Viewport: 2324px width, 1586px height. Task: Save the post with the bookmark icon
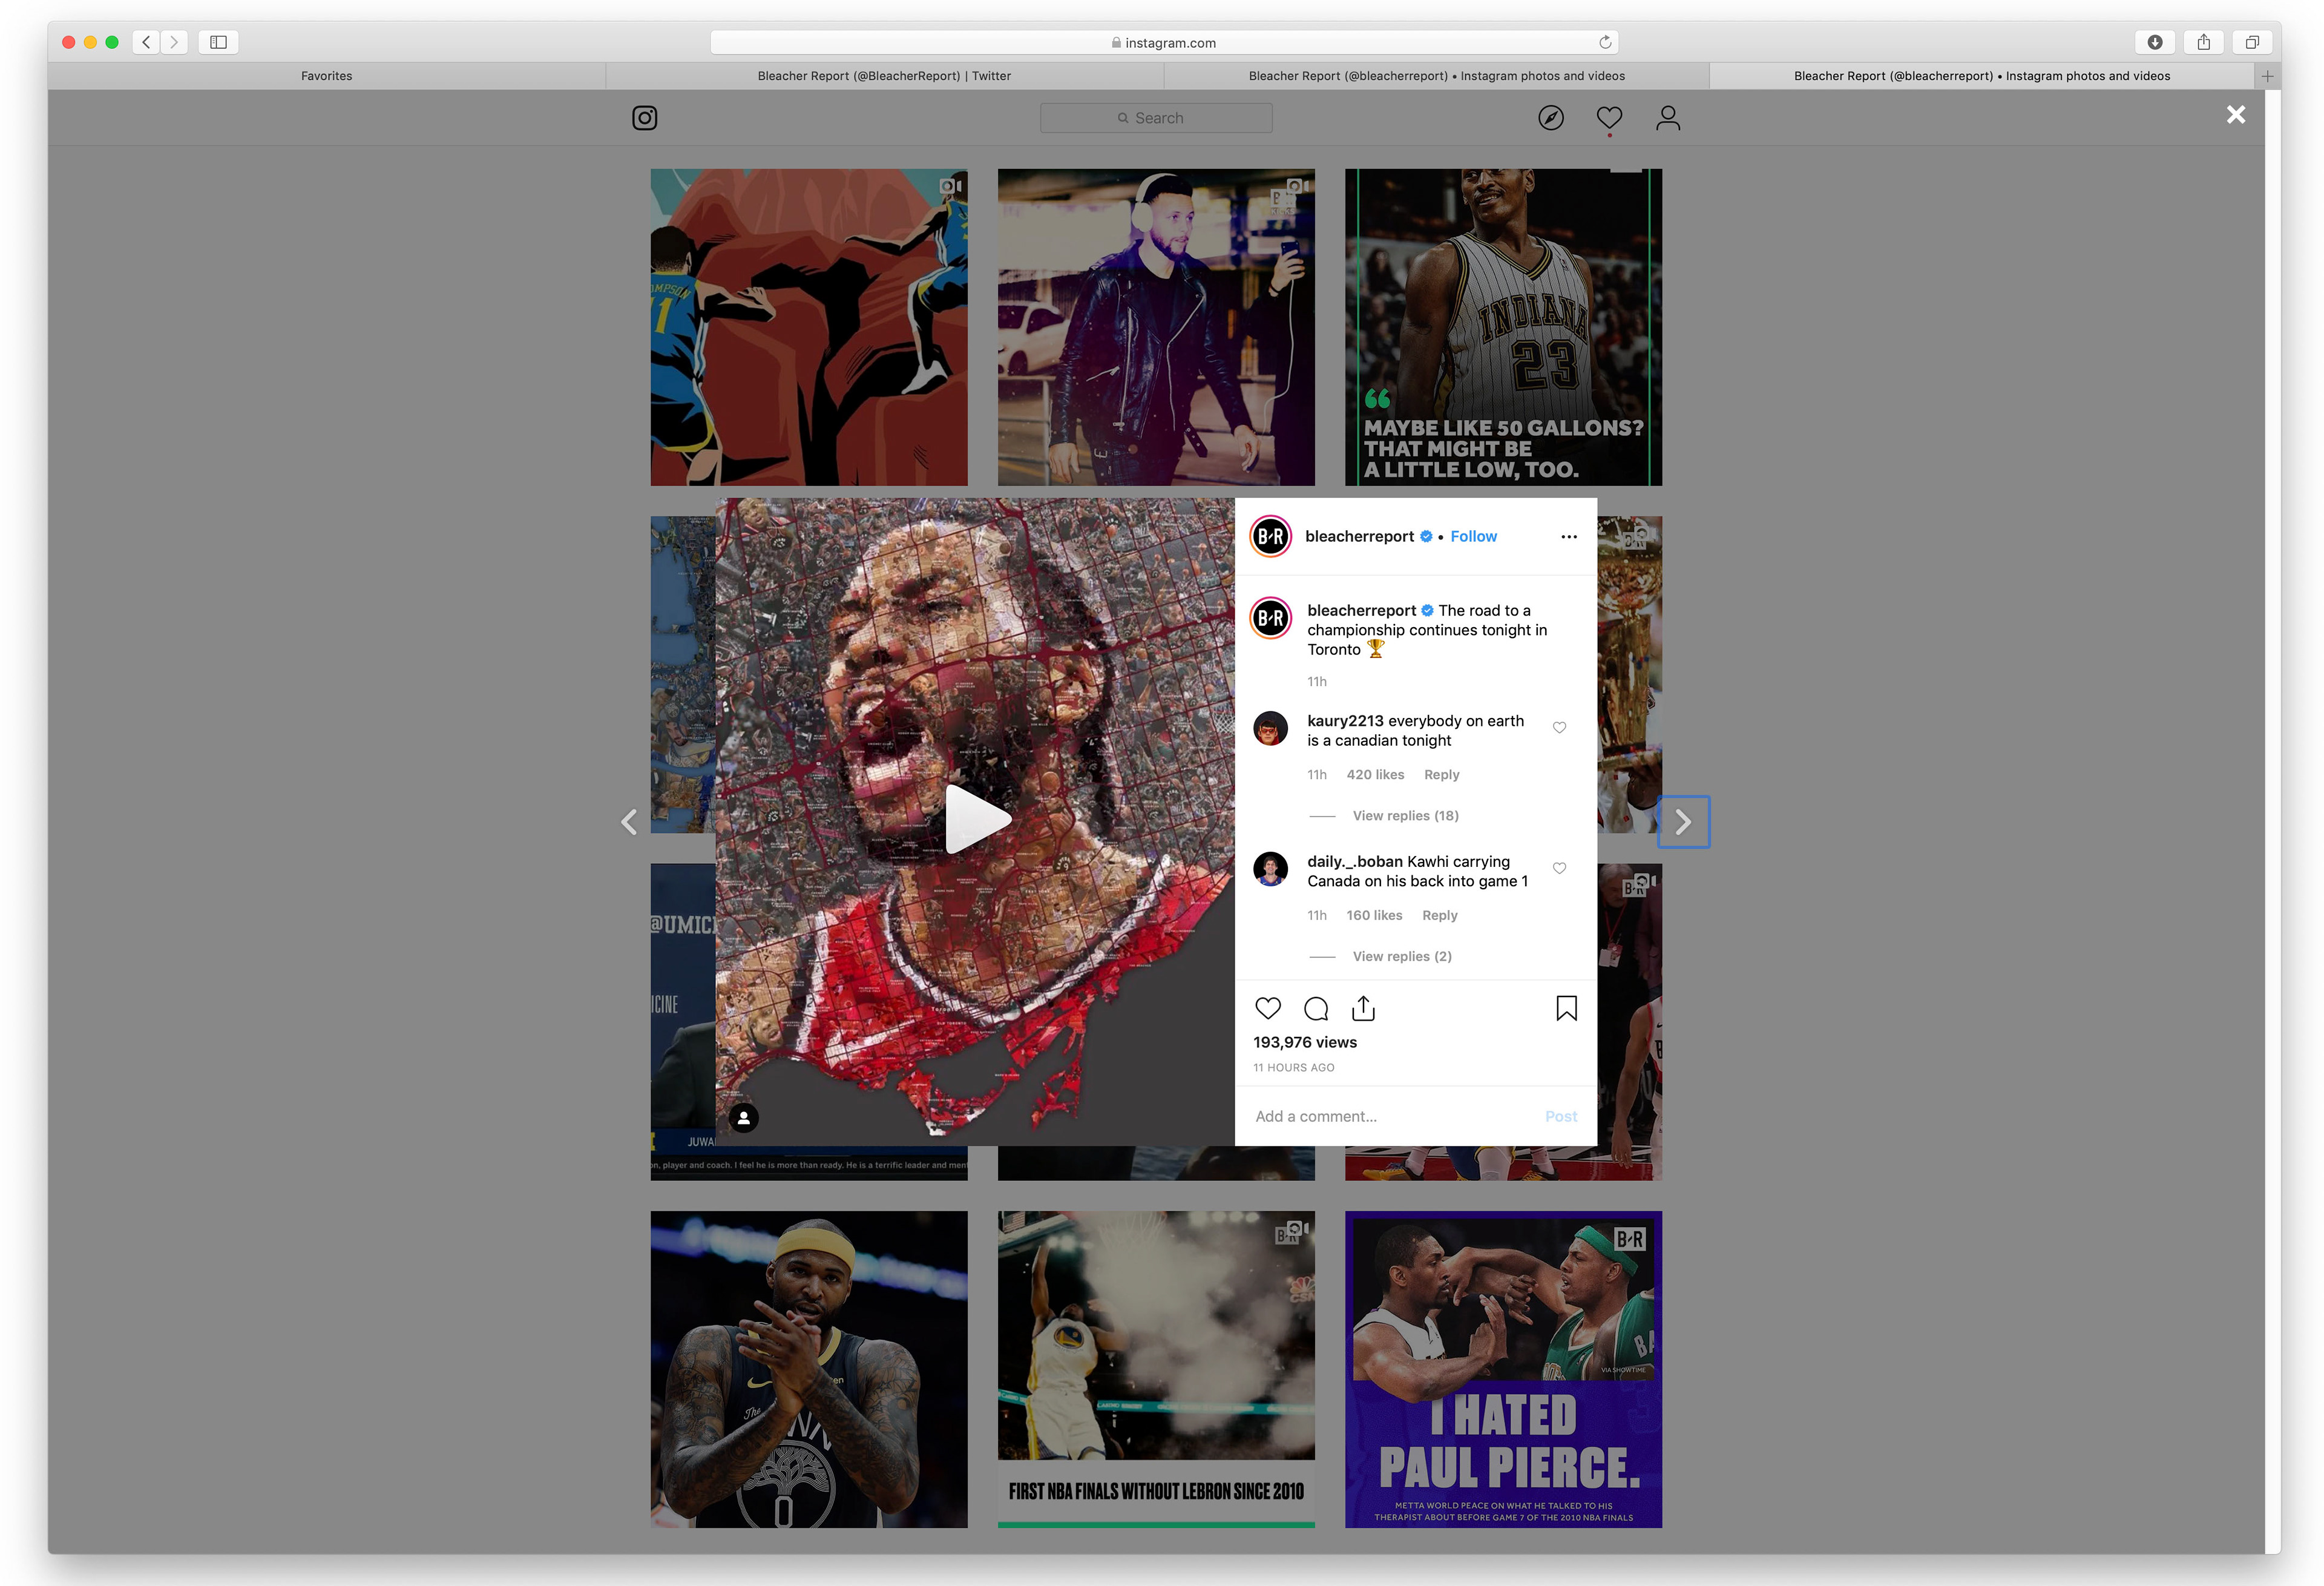click(x=1567, y=1008)
